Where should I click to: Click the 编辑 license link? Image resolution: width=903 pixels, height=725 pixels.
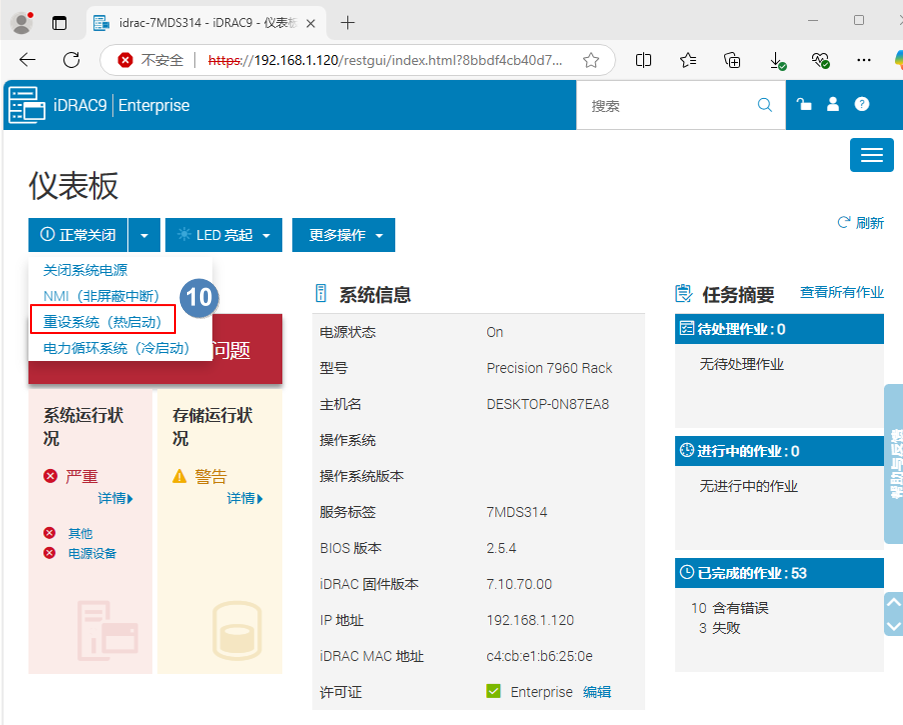(x=597, y=692)
